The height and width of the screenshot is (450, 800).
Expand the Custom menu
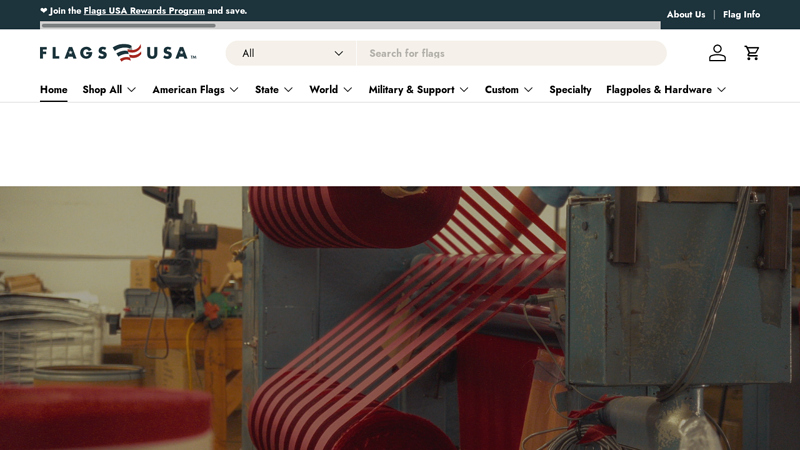(x=509, y=89)
